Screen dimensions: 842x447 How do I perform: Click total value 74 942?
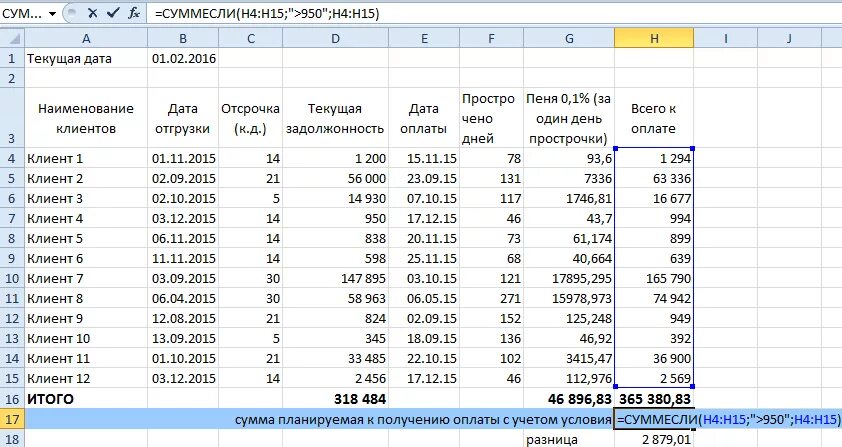[654, 298]
